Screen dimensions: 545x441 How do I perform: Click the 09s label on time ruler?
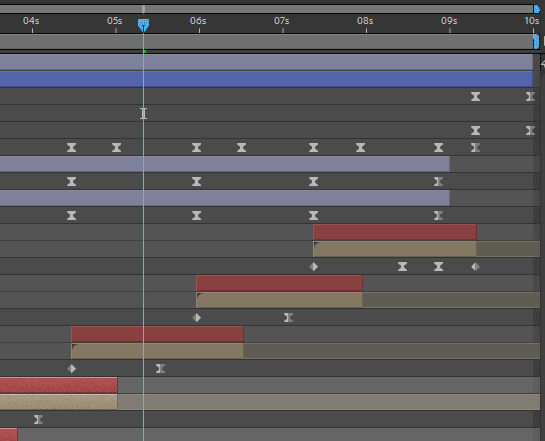pyautogui.click(x=449, y=21)
